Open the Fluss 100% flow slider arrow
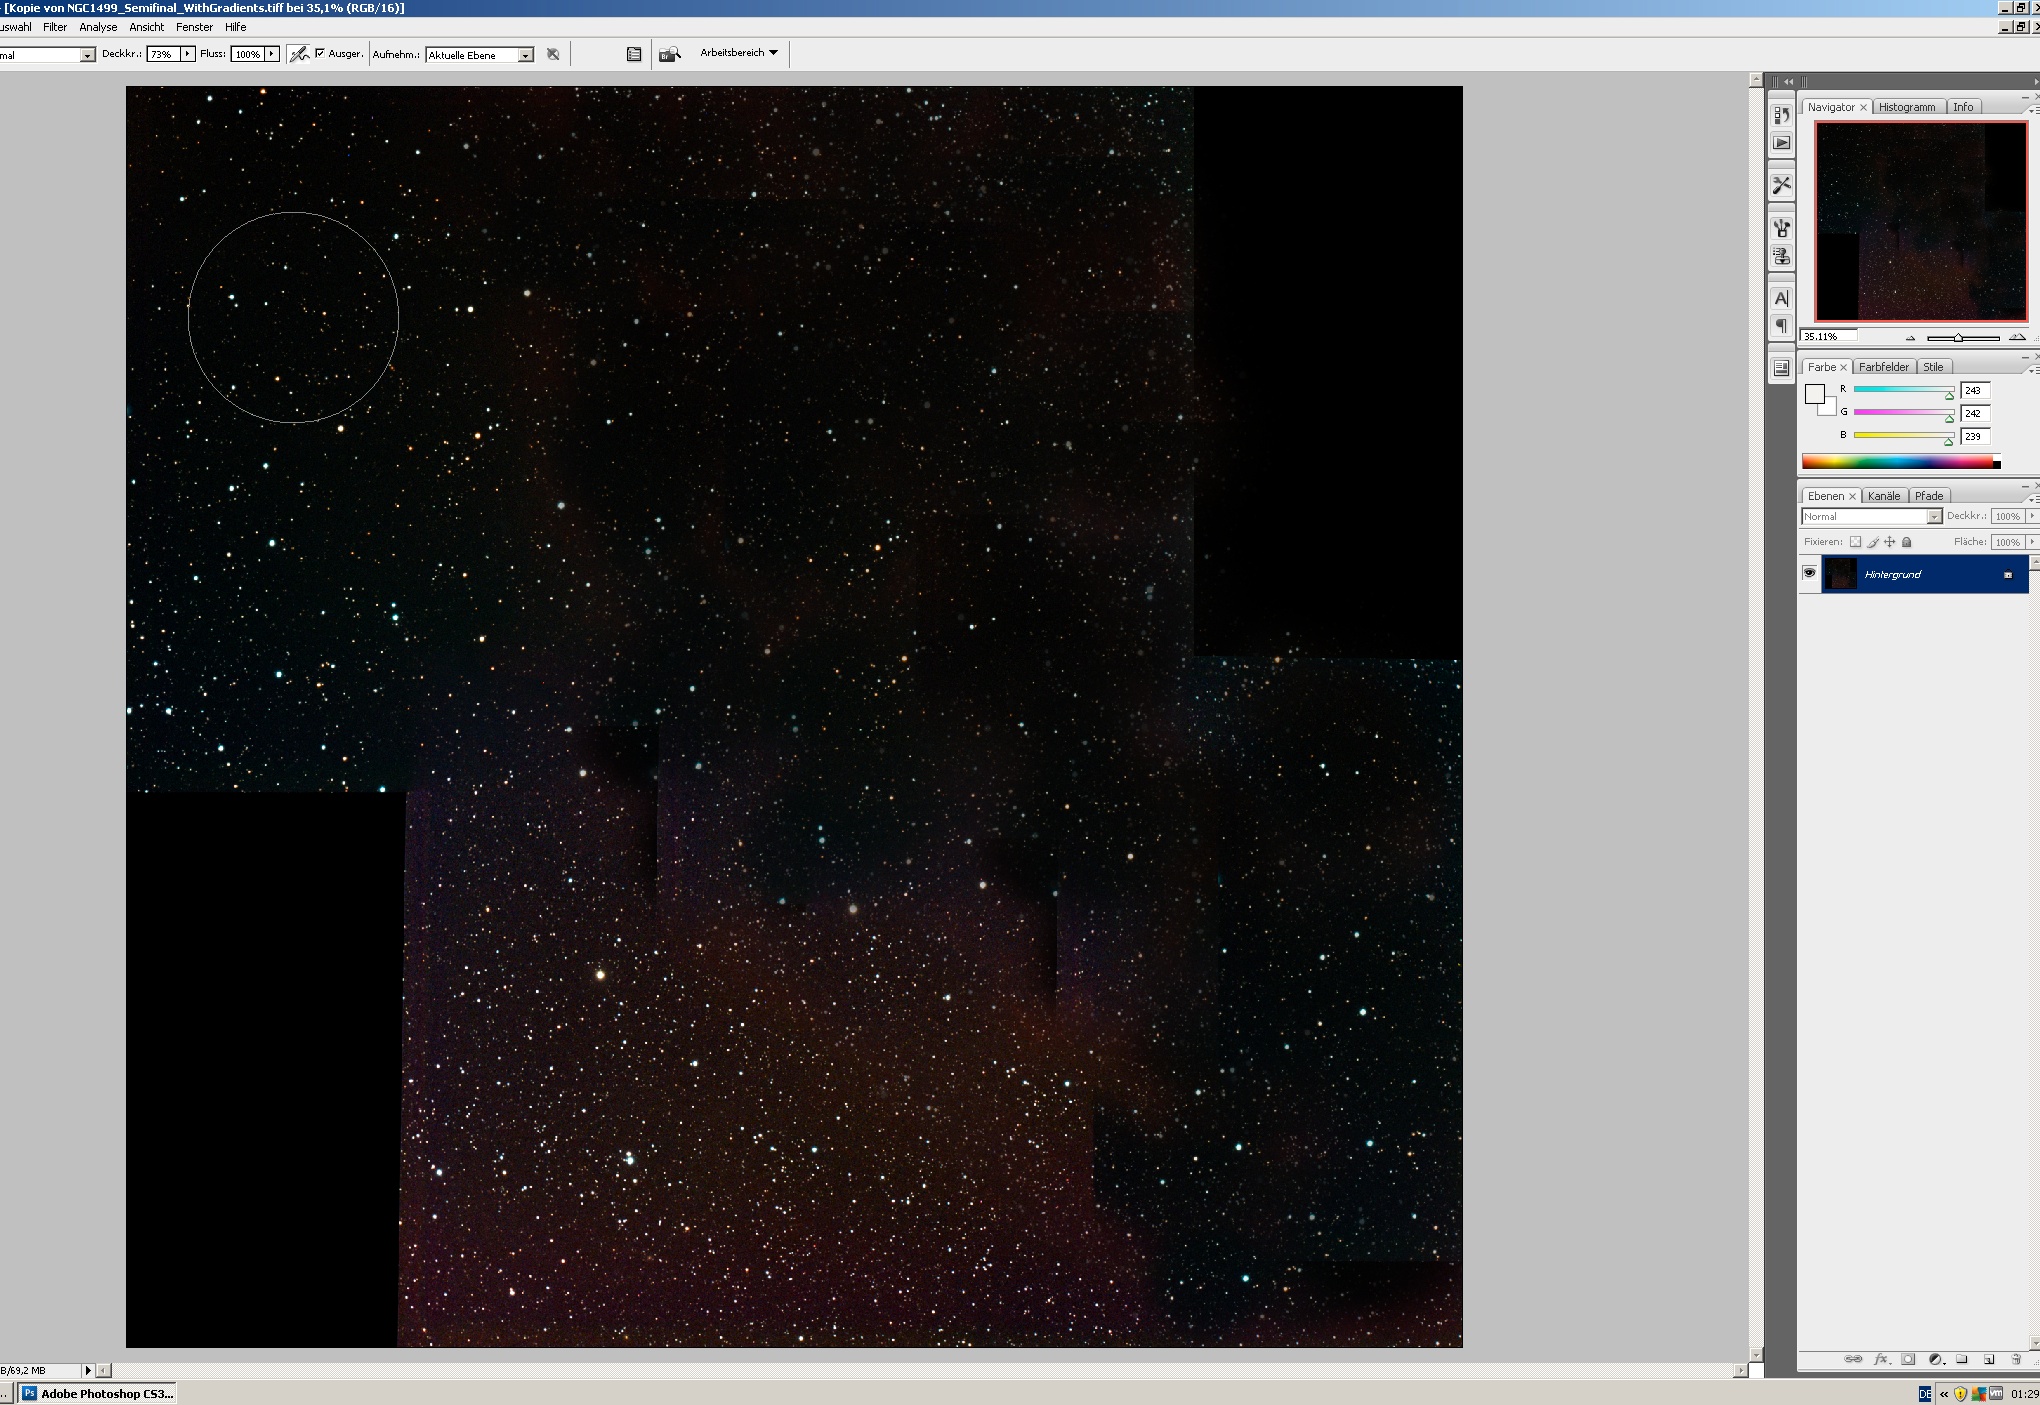This screenshot has height=1405, width=2040. (x=271, y=54)
